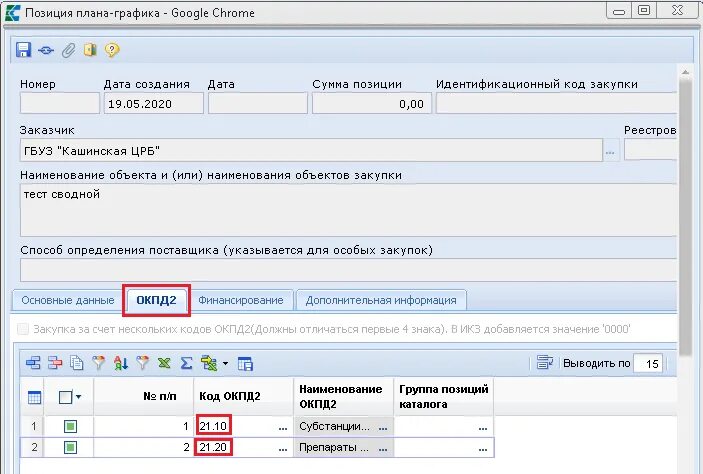Click the Код ОКПД2 column header
Image resolution: width=703 pixels, height=474 pixels.
[243, 396]
